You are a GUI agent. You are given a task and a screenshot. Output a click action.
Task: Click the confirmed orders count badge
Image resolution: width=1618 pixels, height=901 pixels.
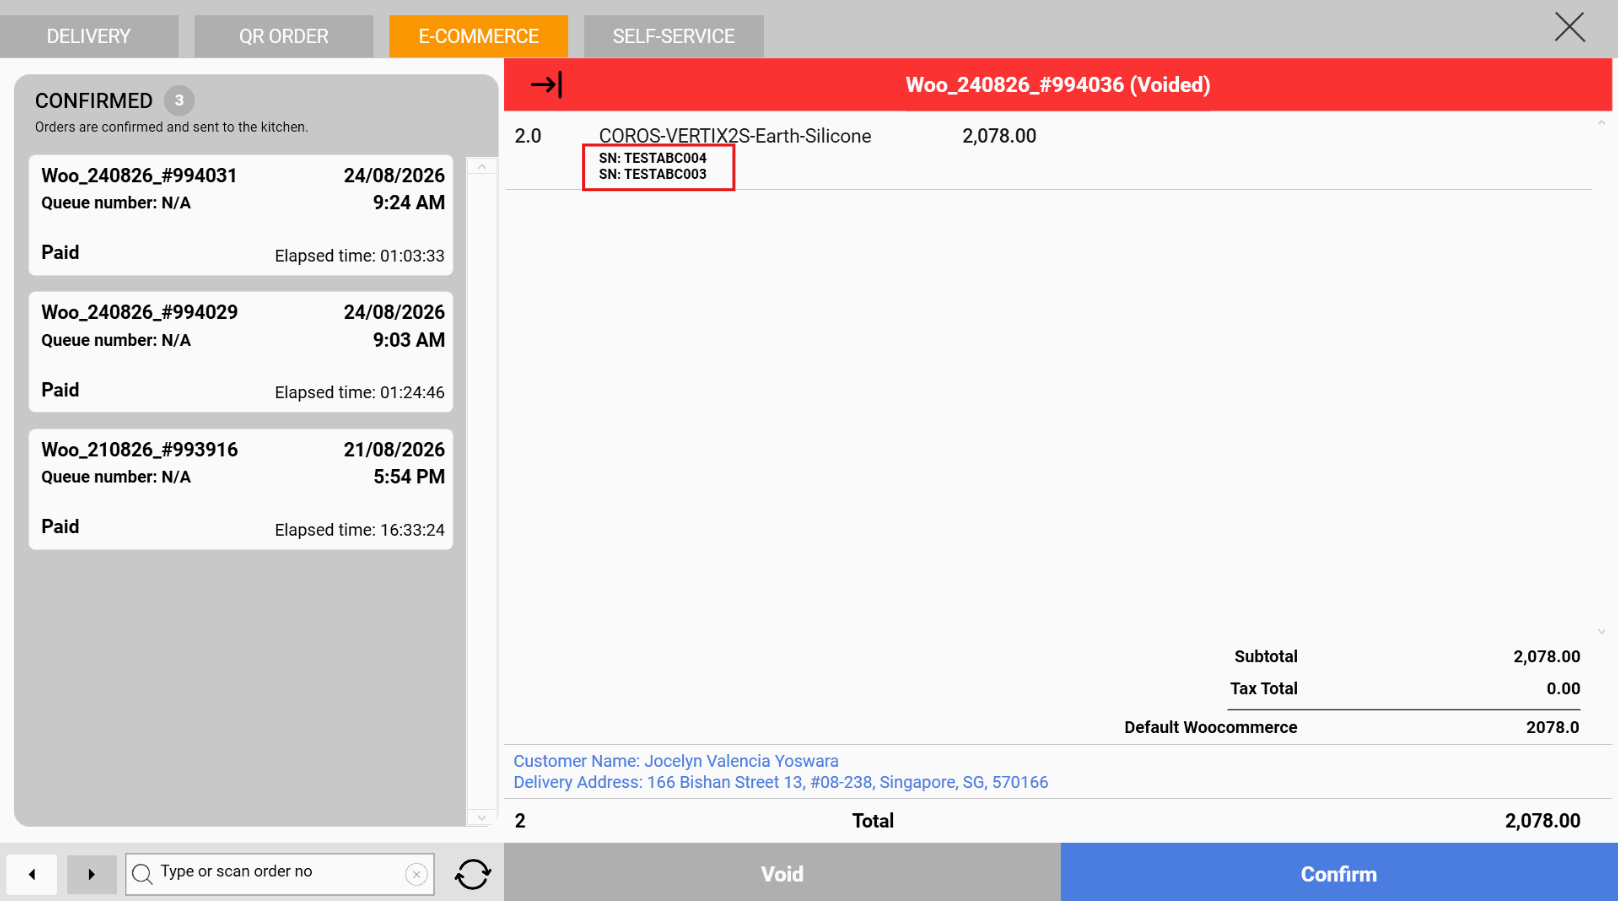[179, 100]
